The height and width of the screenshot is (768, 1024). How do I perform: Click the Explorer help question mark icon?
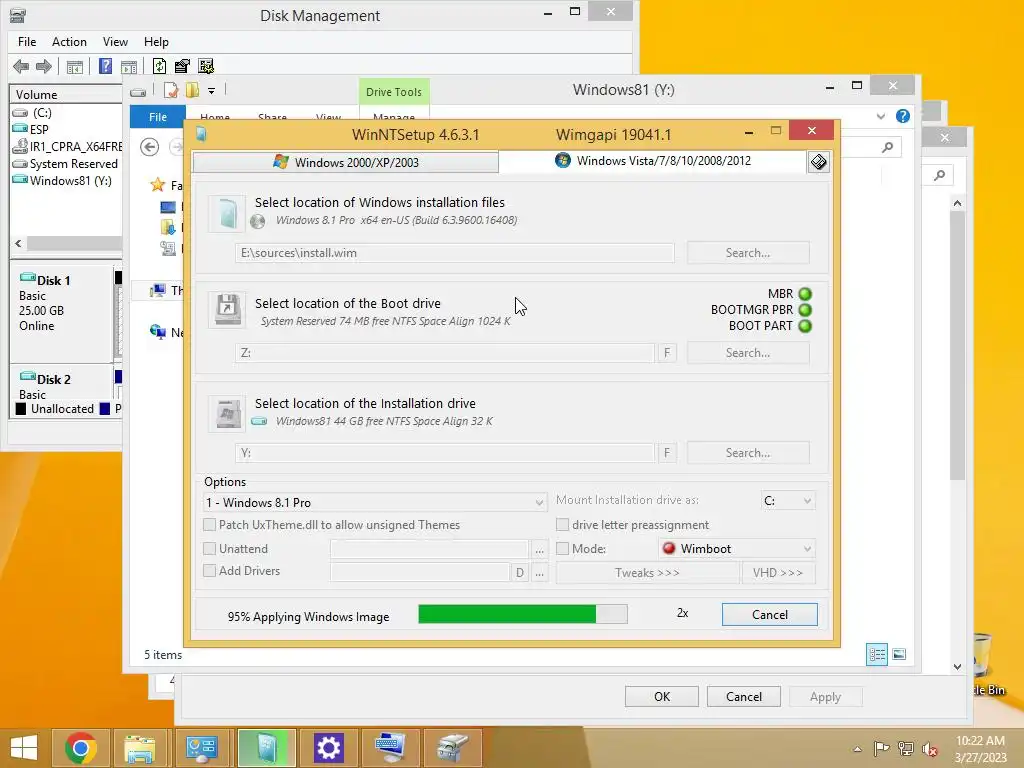point(903,116)
